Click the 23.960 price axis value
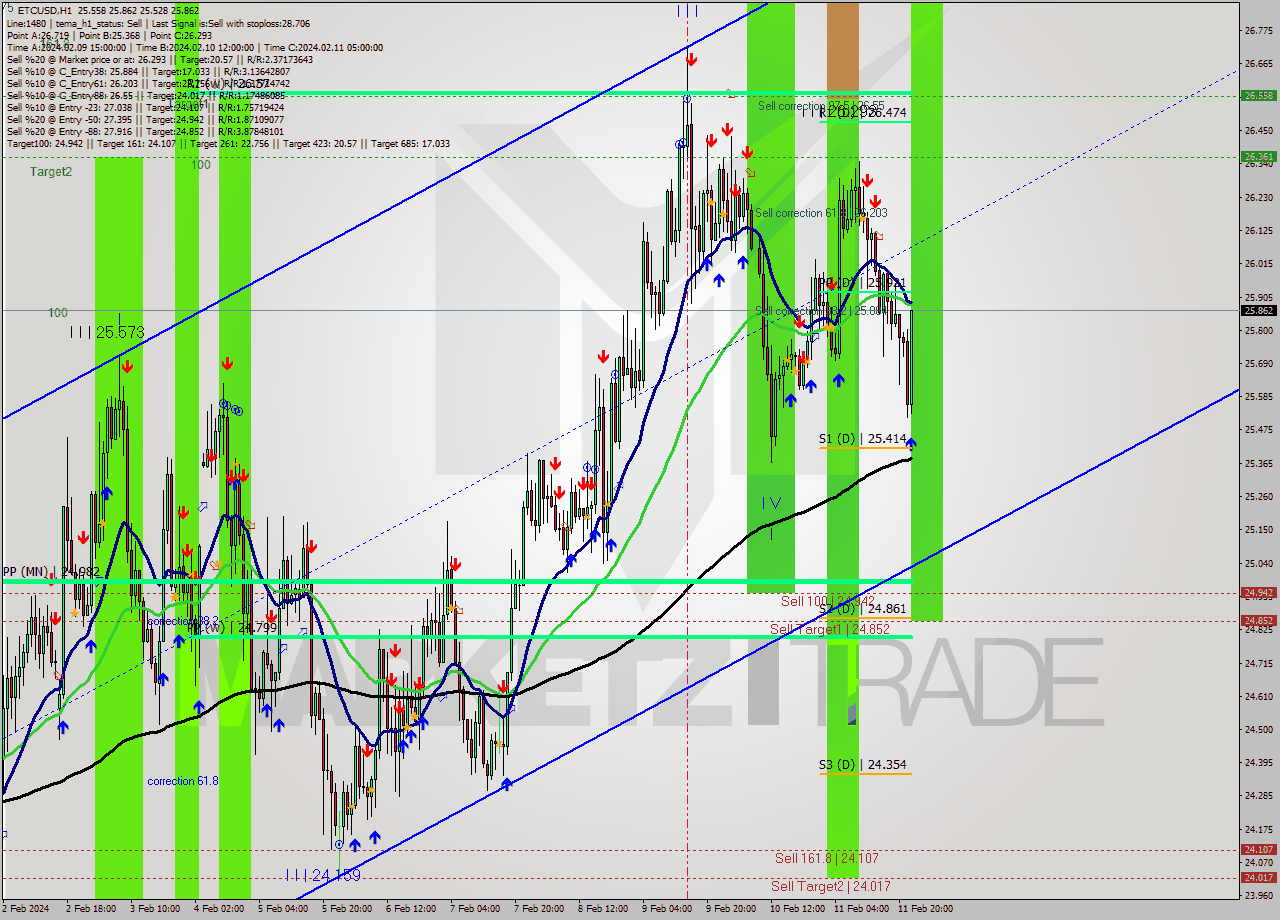Image resolution: width=1280 pixels, height=920 pixels. [1259, 895]
